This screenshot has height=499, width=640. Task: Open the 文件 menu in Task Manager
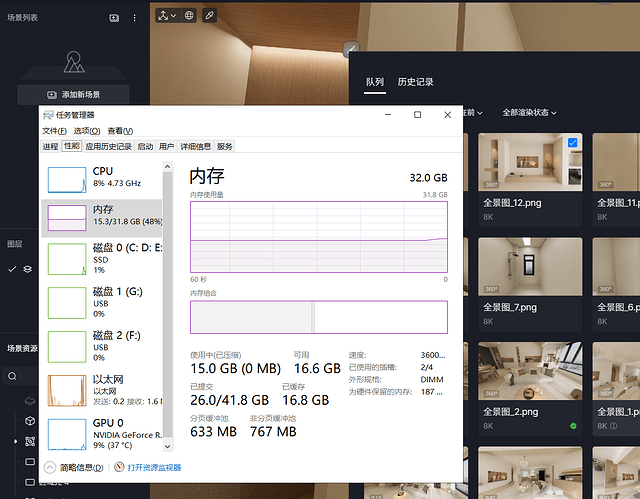point(54,131)
